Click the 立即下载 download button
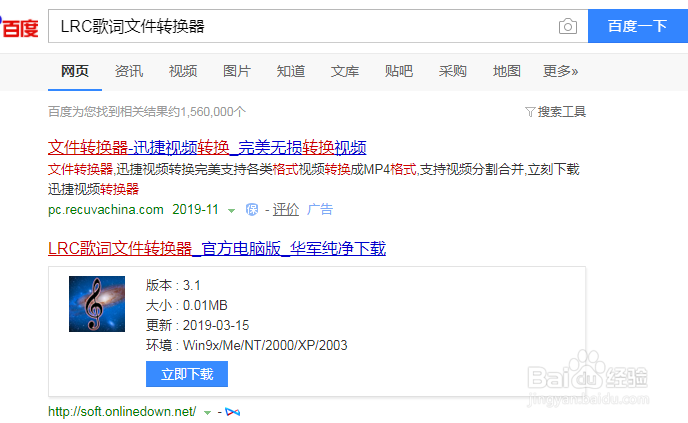 (187, 374)
